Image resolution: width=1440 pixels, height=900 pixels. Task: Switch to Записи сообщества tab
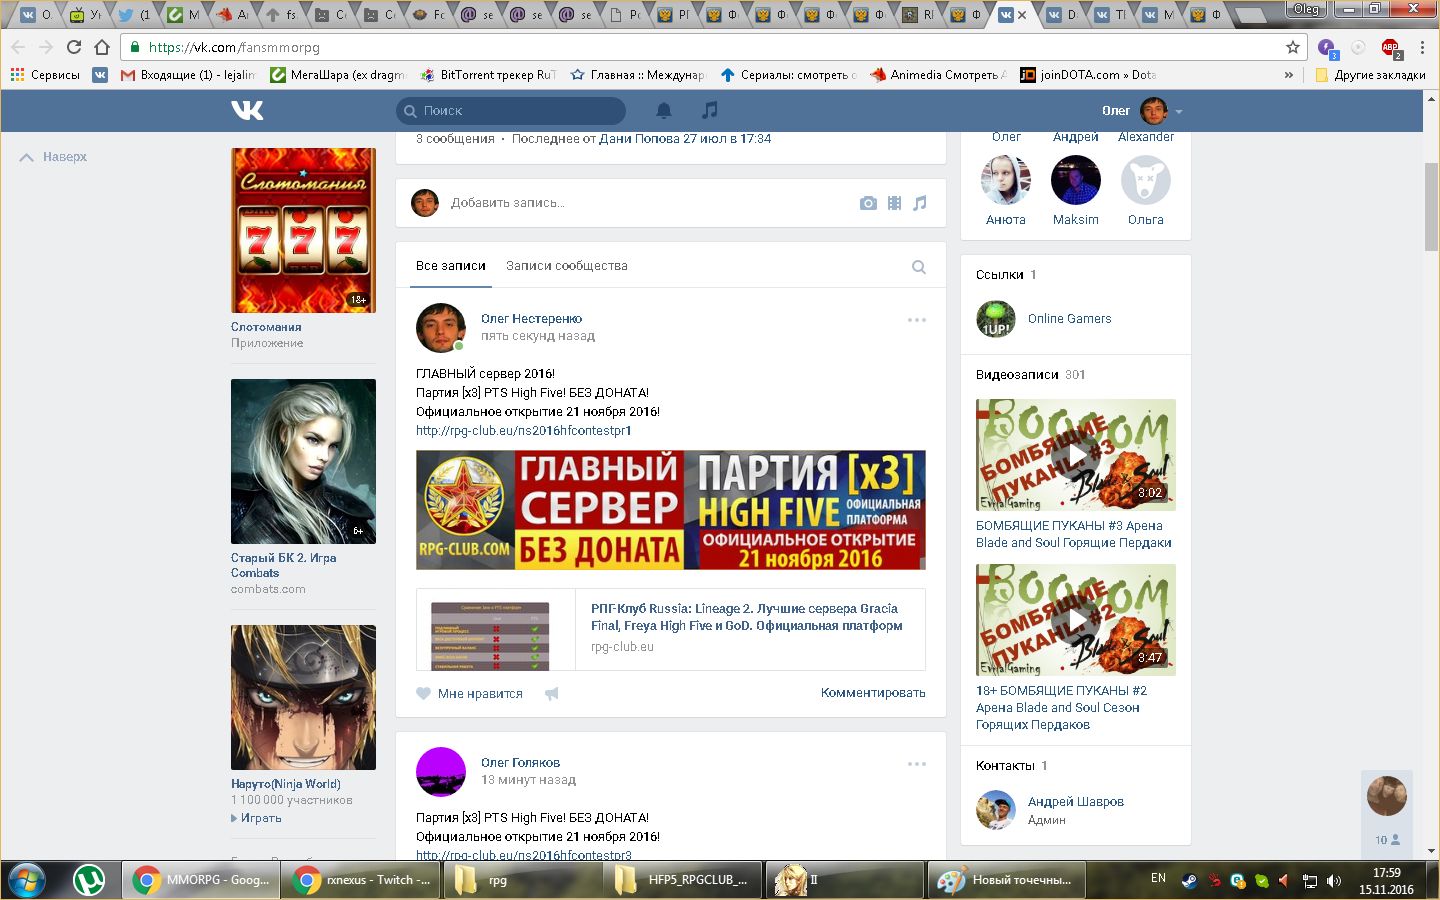click(x=567, y=266)
